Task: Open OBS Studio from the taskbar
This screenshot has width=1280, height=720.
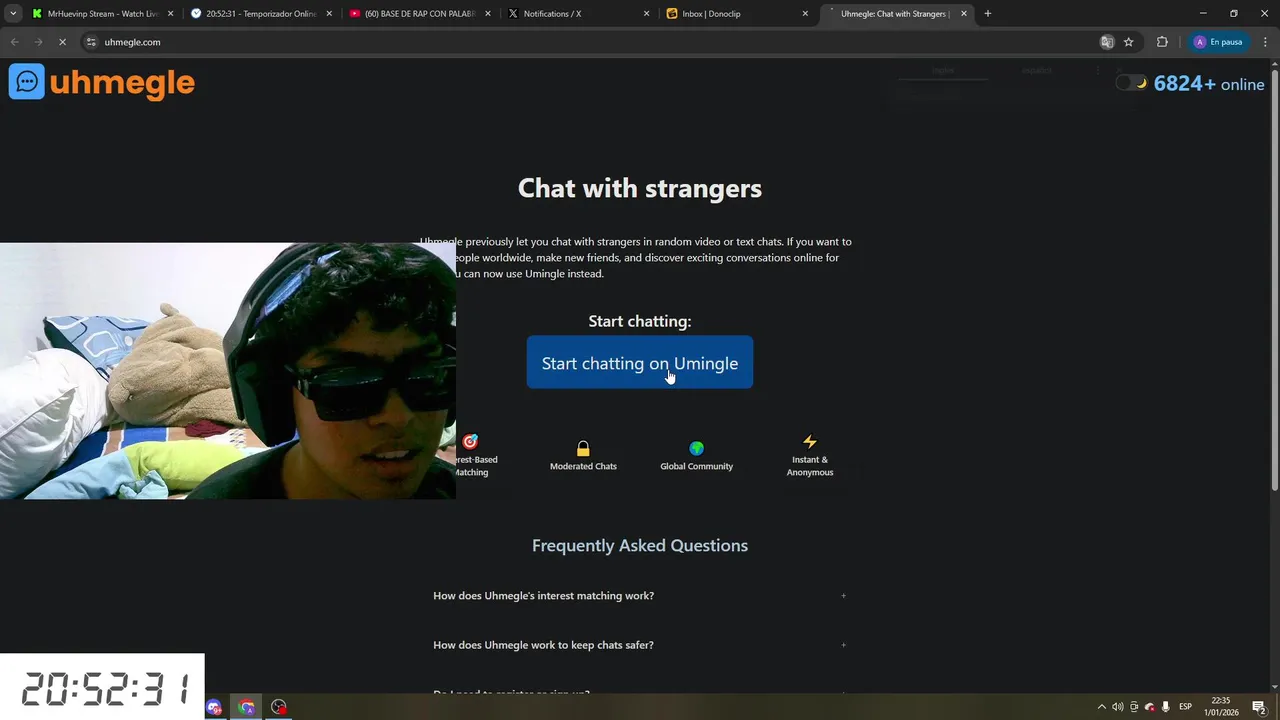Action: click(279, 707)
